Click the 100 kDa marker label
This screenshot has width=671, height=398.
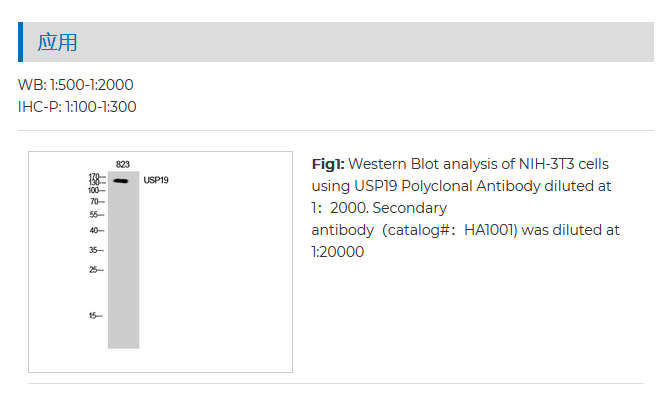click(x=94, y=190)
